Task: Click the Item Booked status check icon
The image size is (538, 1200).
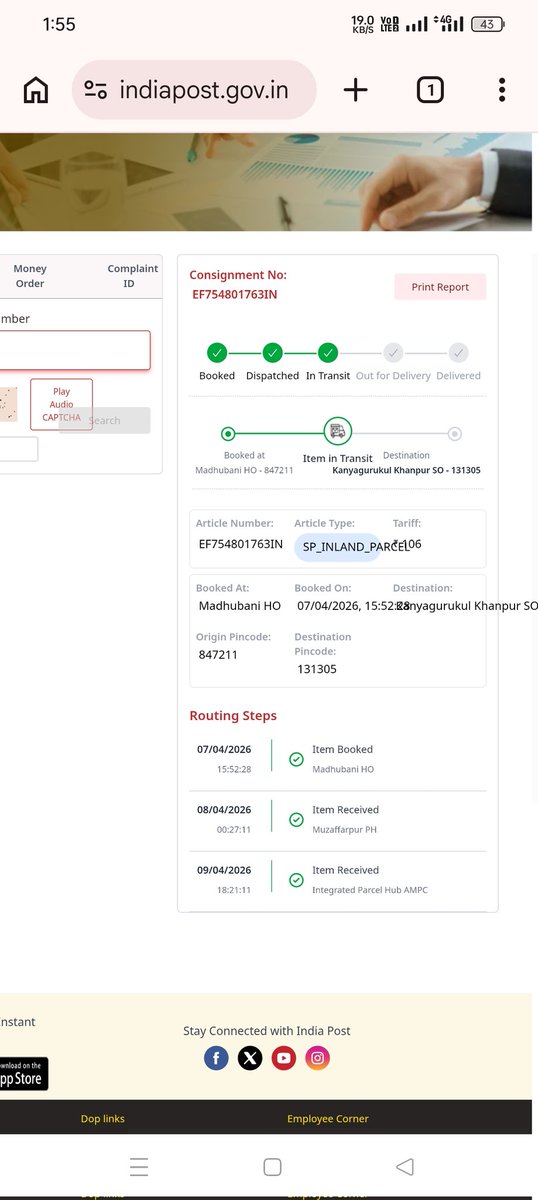Action: 296,760
